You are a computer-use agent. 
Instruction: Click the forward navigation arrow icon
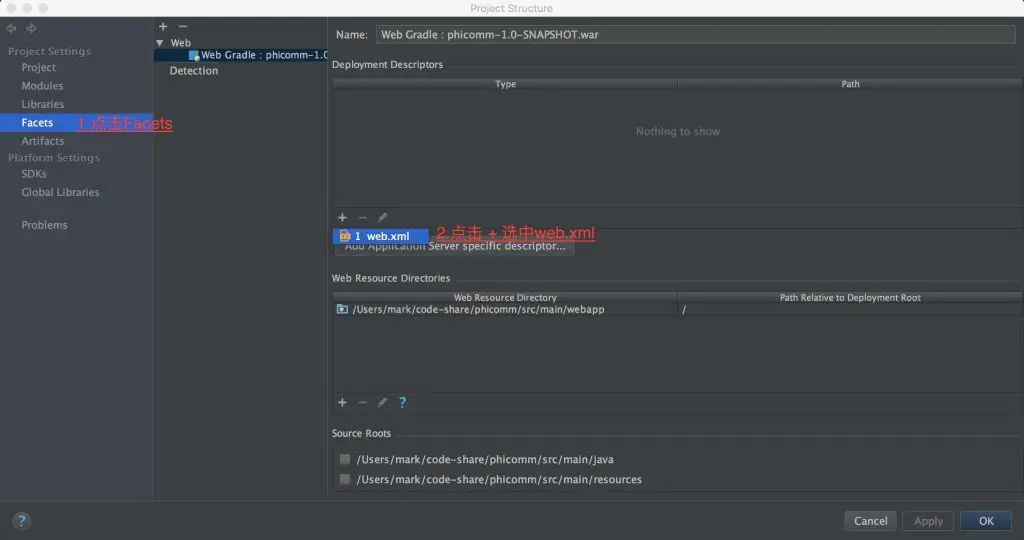[x=31, y=28]
